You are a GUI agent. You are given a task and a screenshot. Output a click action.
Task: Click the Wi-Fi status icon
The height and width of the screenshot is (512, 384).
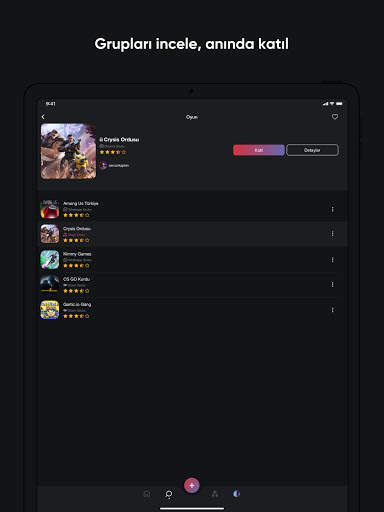pyautogui.click(x=332, y=104)
